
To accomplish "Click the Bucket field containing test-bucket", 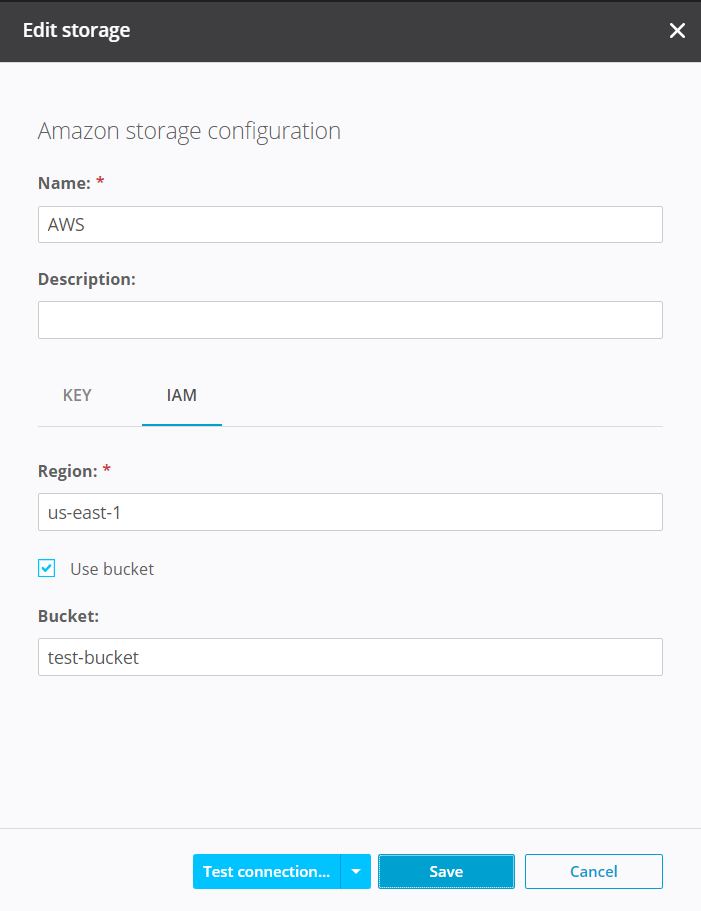I will 350,657.
